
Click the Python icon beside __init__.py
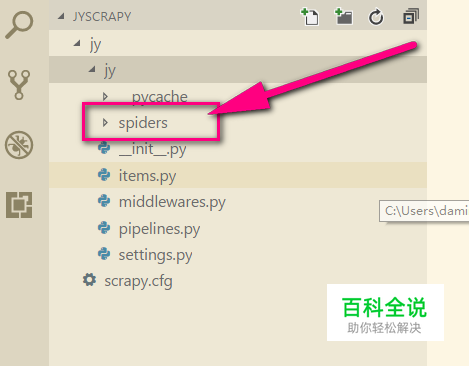coord(104,148)
